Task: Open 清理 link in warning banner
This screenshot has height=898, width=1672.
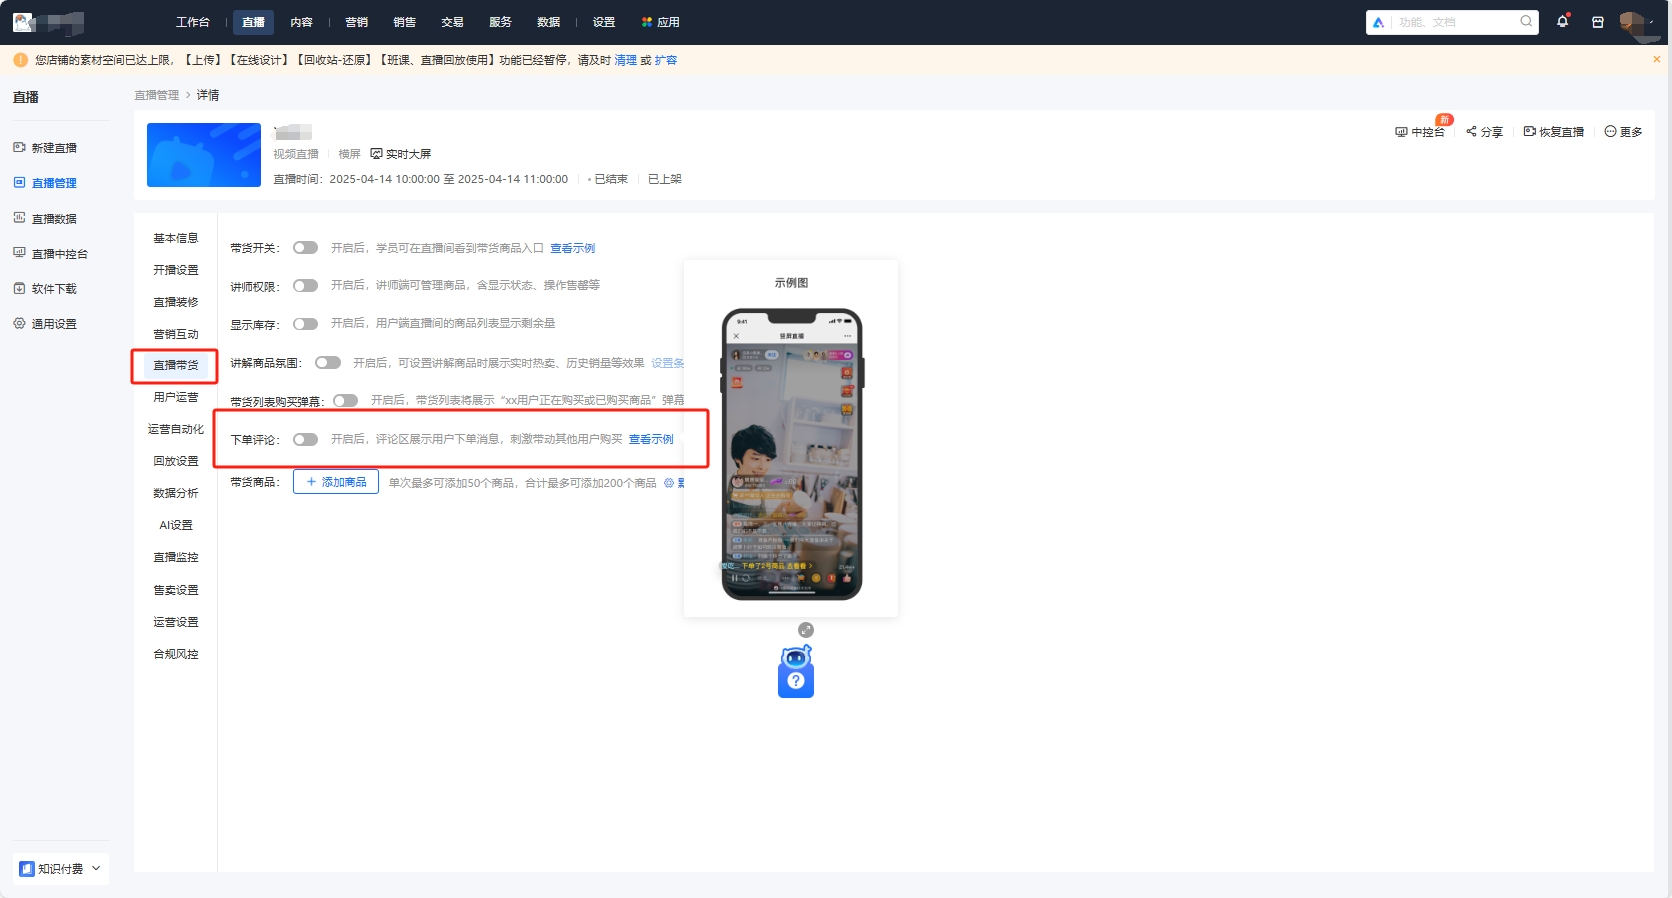Action: tap(625, 60)
